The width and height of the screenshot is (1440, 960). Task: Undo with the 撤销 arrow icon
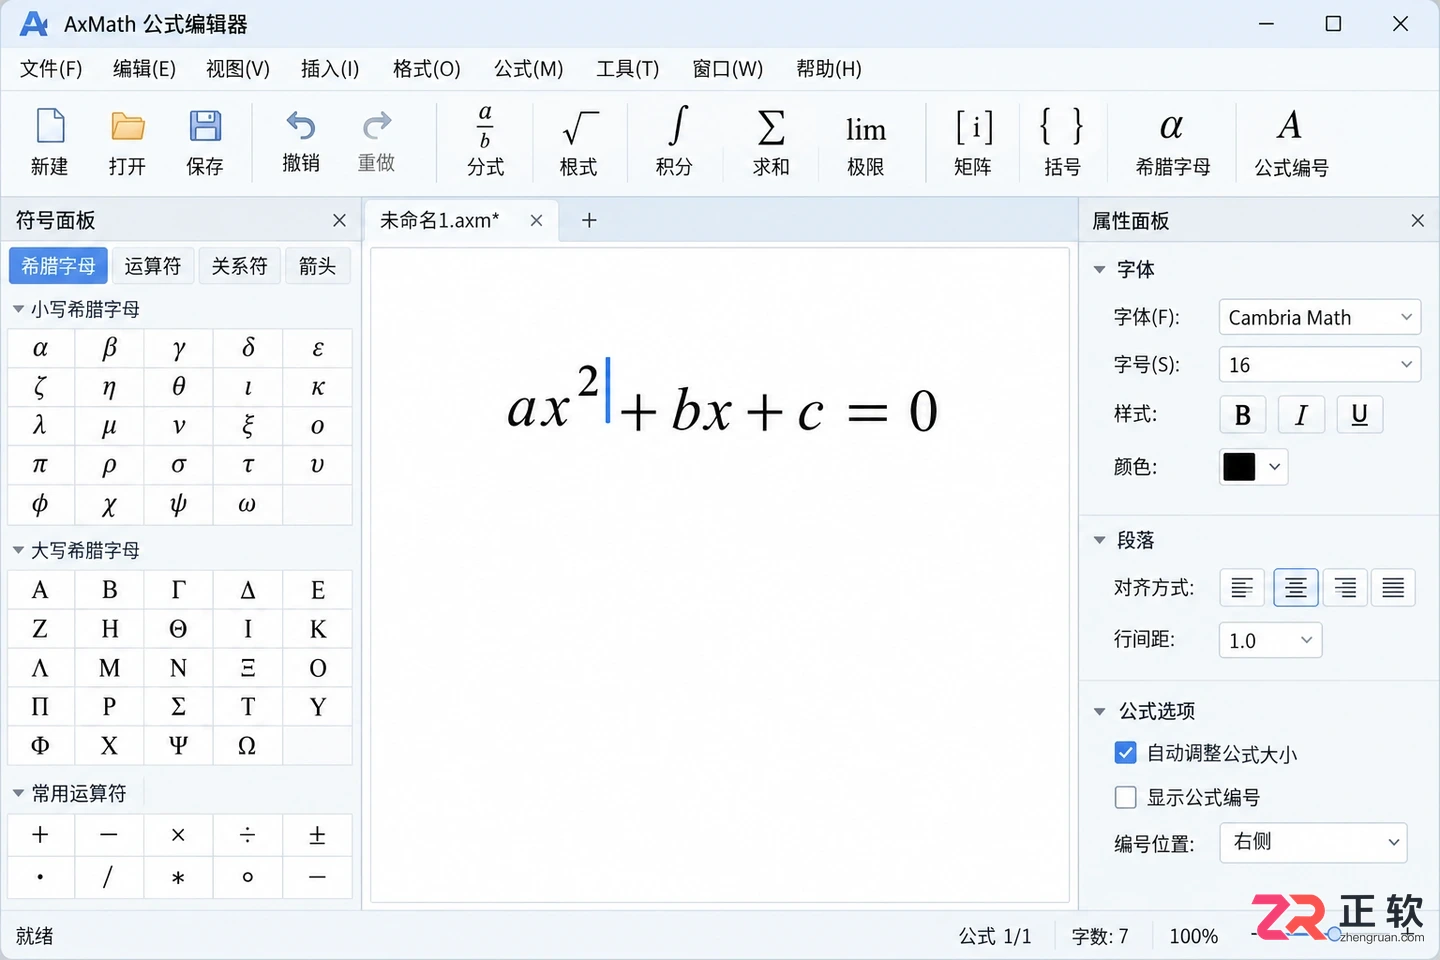click(300, 126)
